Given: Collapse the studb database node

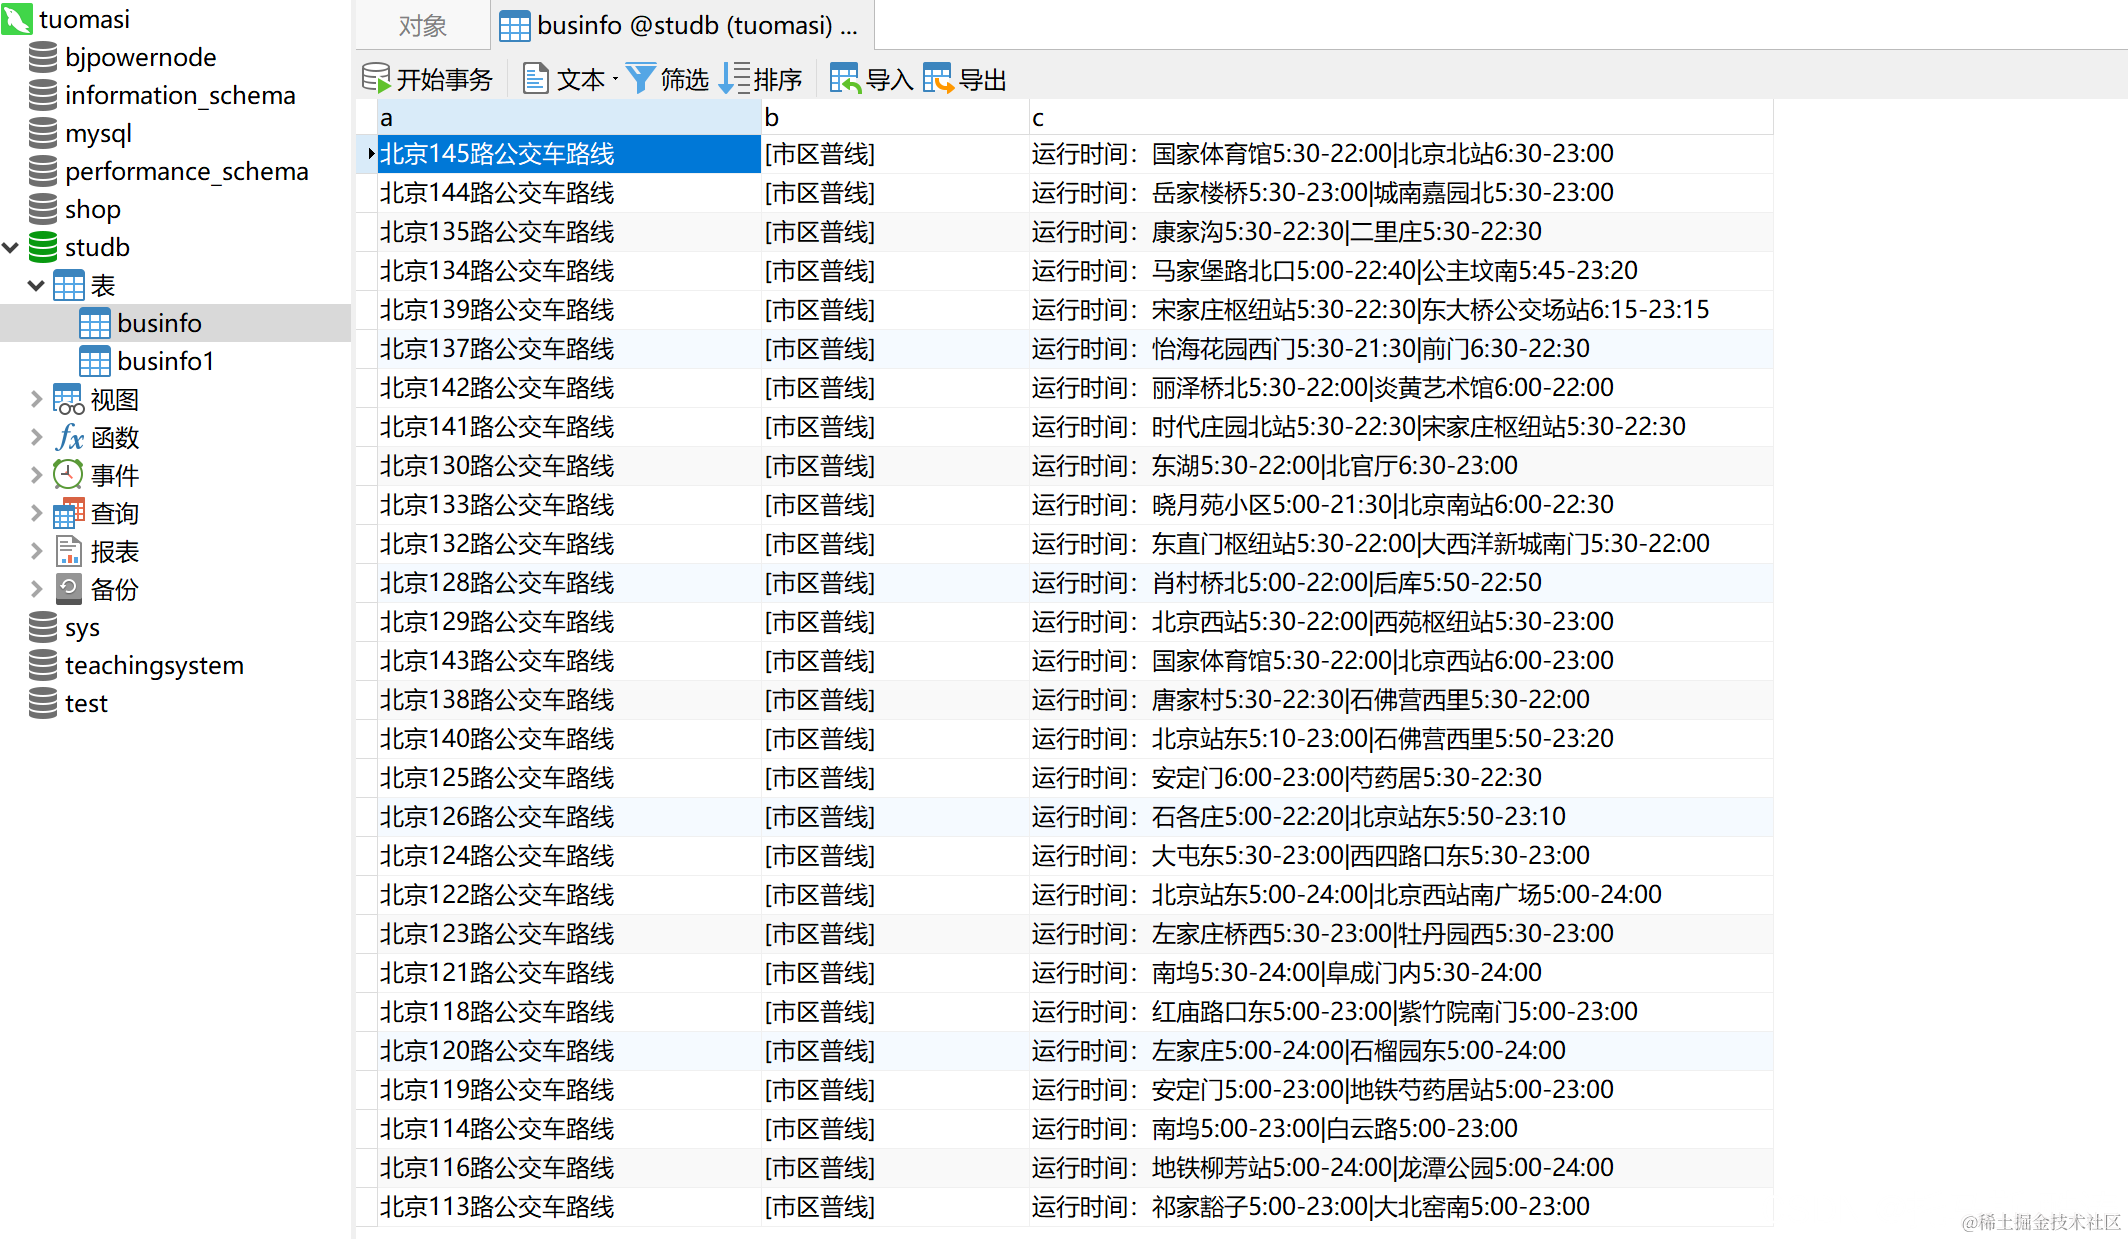Looking at the screenshot, I should 11,247.
